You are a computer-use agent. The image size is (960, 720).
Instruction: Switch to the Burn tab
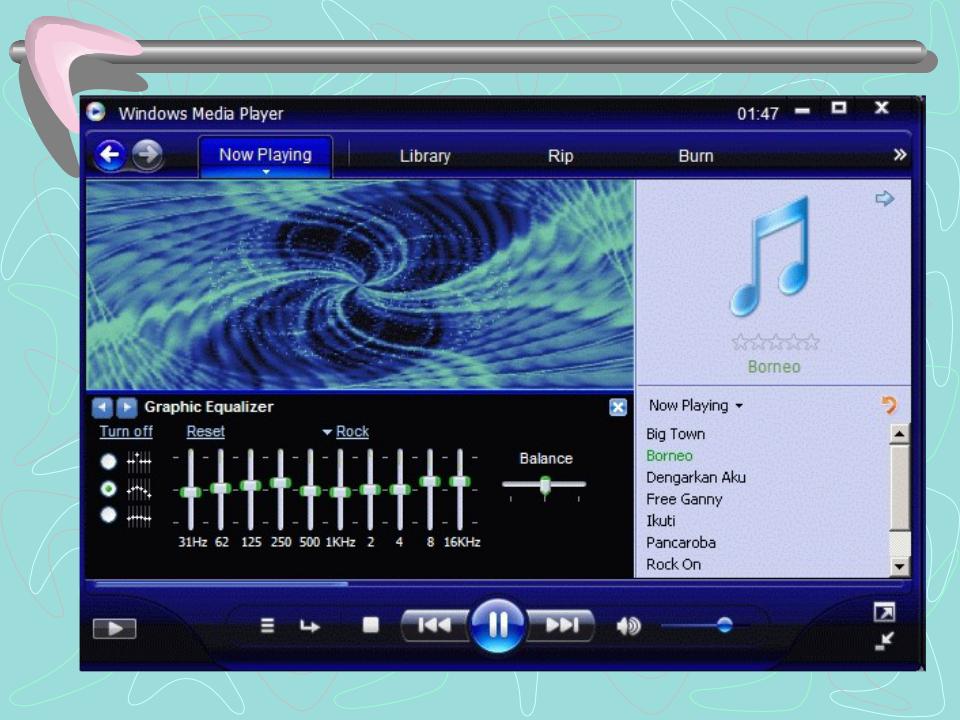point(696,156)
